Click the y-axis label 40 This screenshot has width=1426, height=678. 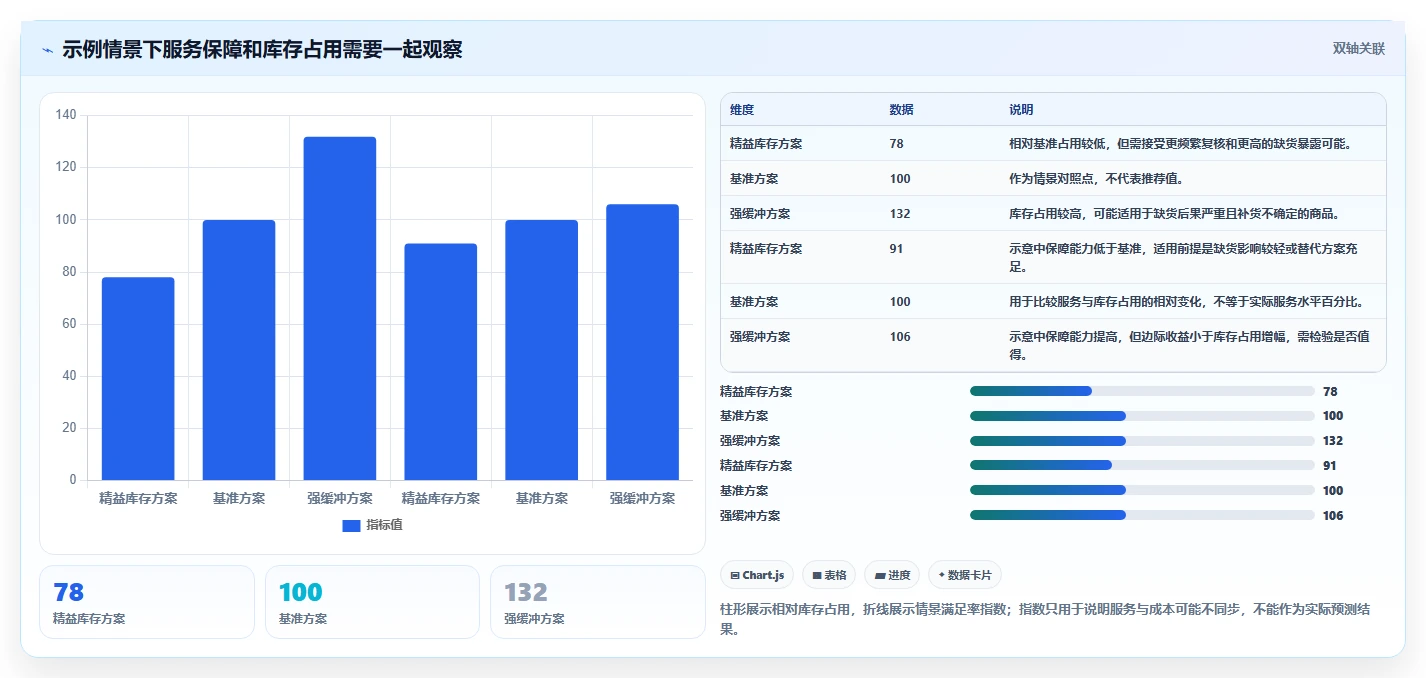pyautogui.click(x=69, y=376)
